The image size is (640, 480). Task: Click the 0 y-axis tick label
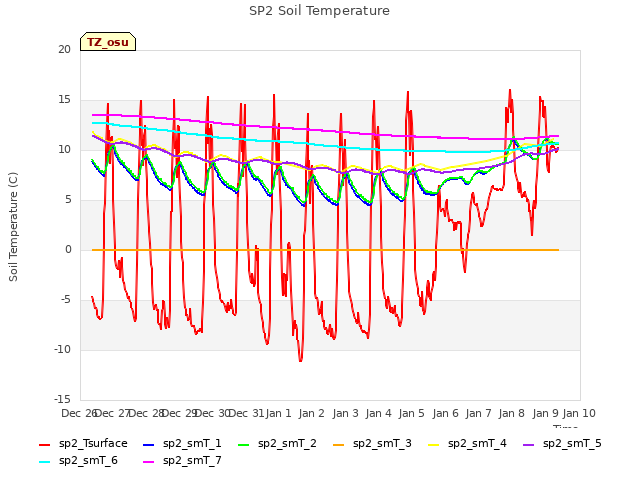[x=68, y=249]
